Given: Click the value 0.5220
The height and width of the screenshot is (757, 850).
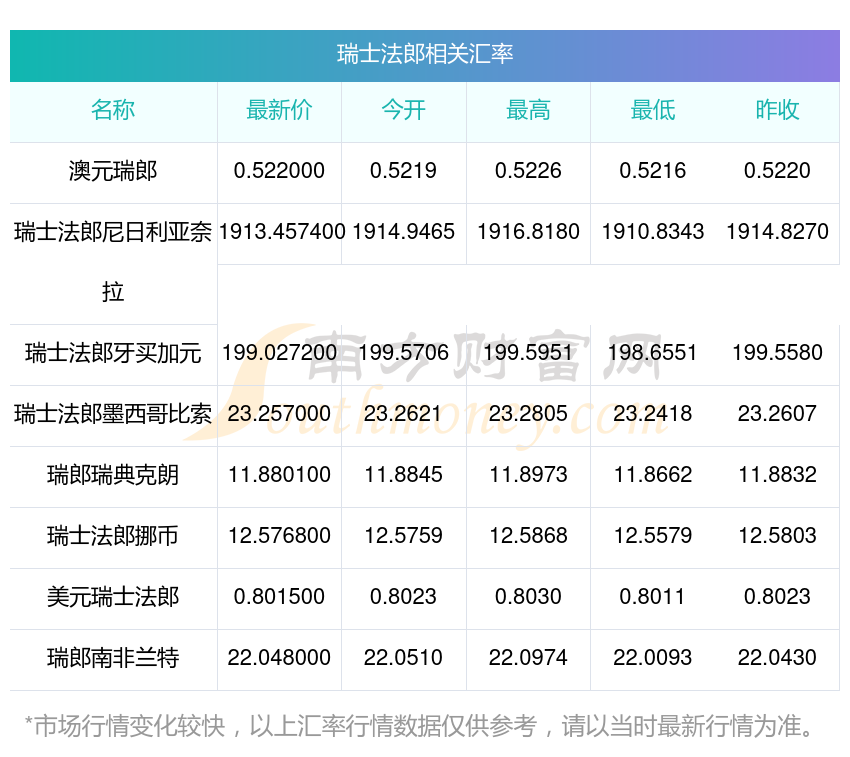Looking at the screenshot, I should click(x=777, y=171).
